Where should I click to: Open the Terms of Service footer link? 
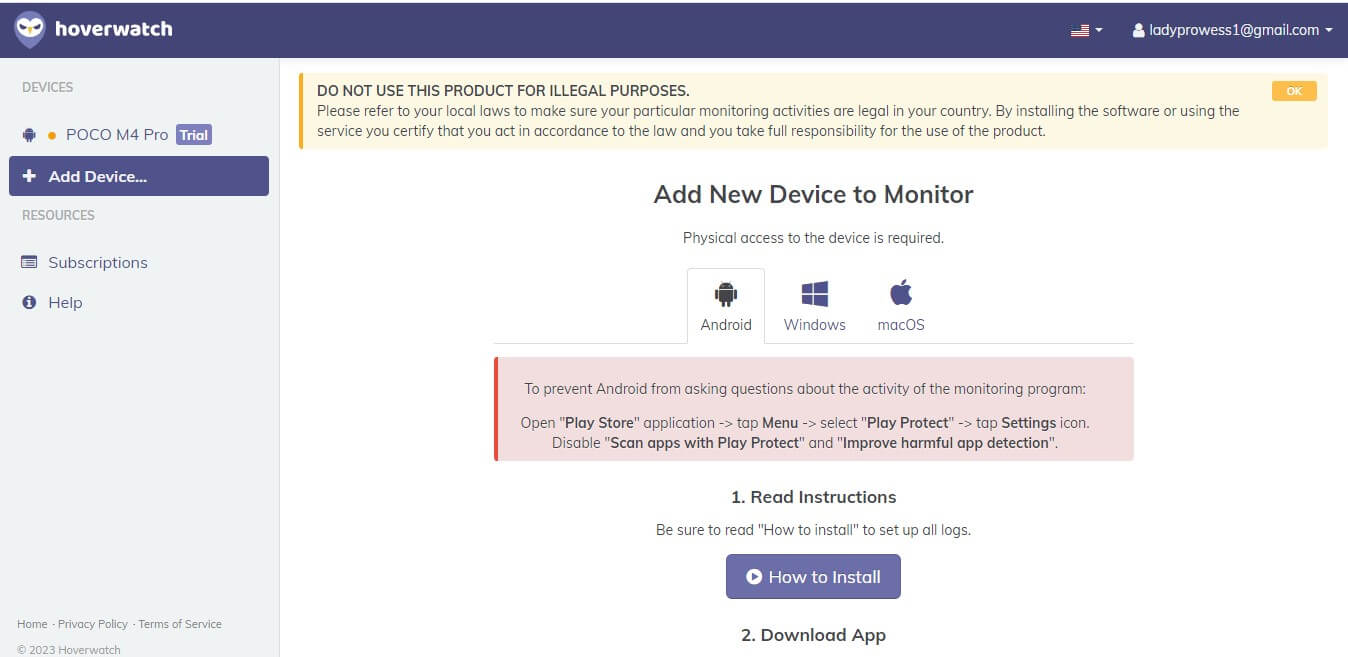coord(180,624)
